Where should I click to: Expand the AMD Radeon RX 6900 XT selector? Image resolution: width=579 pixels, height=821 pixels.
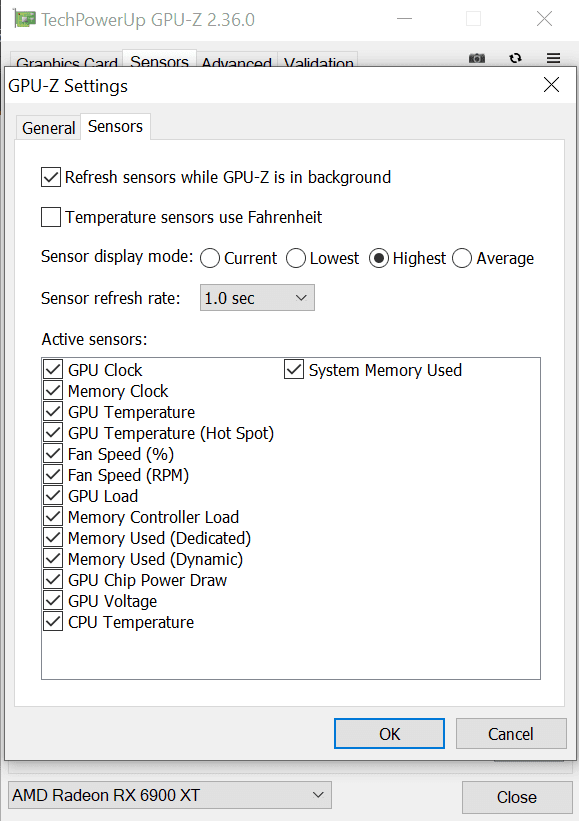pyautogui.click(x=170, y=795)
